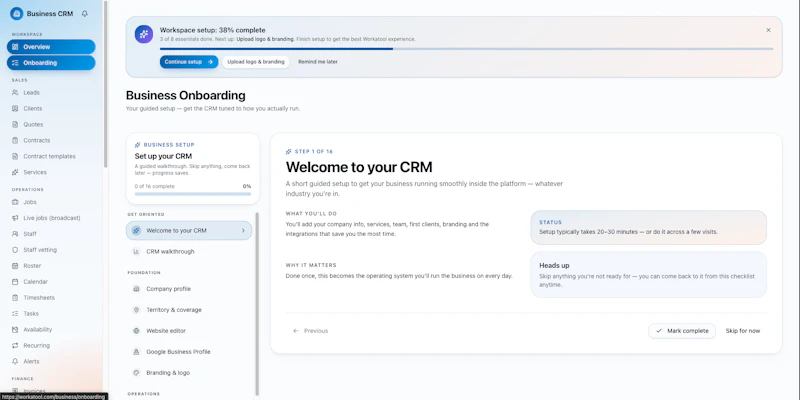
Task: Click the Invoices item under Finance
Action: (x=51, y=391)
